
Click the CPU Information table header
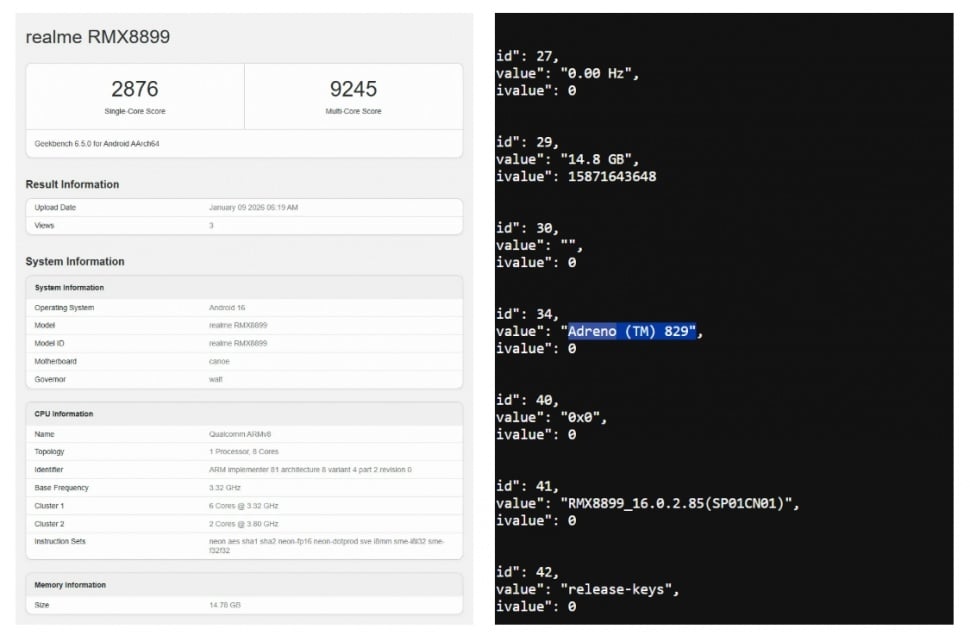coord(64,414)
